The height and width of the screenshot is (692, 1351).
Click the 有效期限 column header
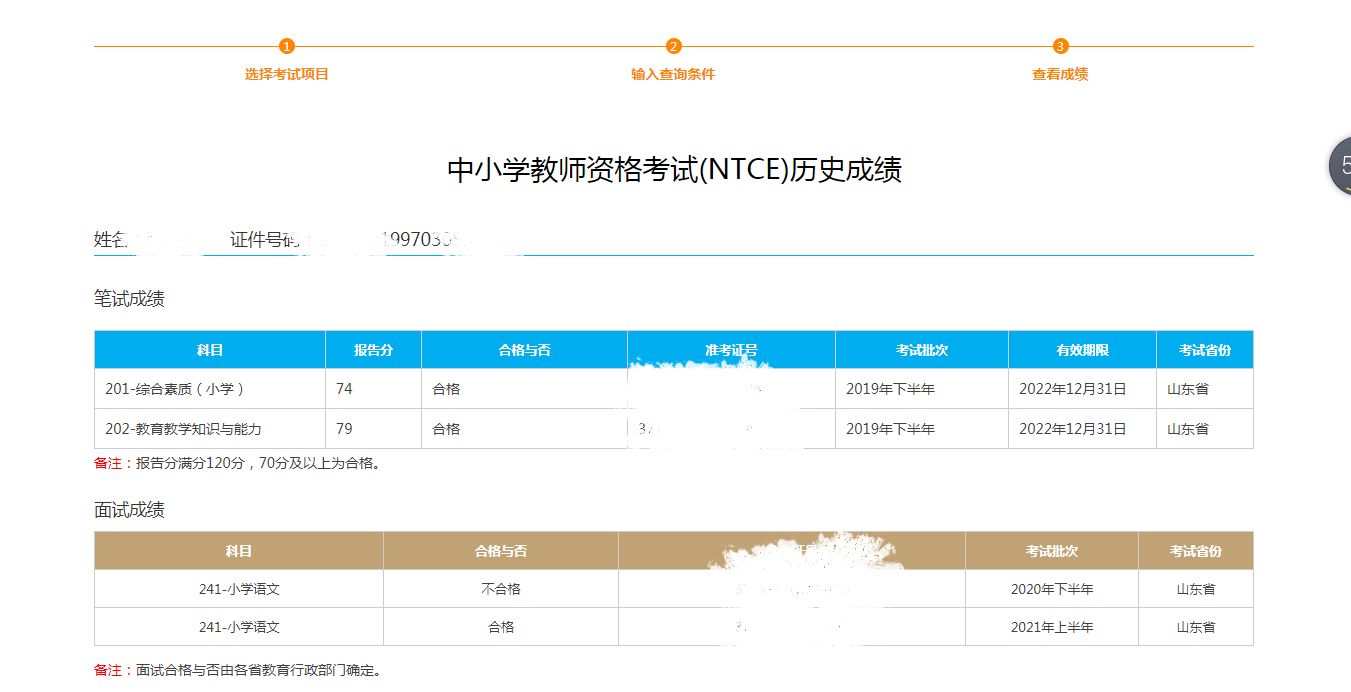1083,350
